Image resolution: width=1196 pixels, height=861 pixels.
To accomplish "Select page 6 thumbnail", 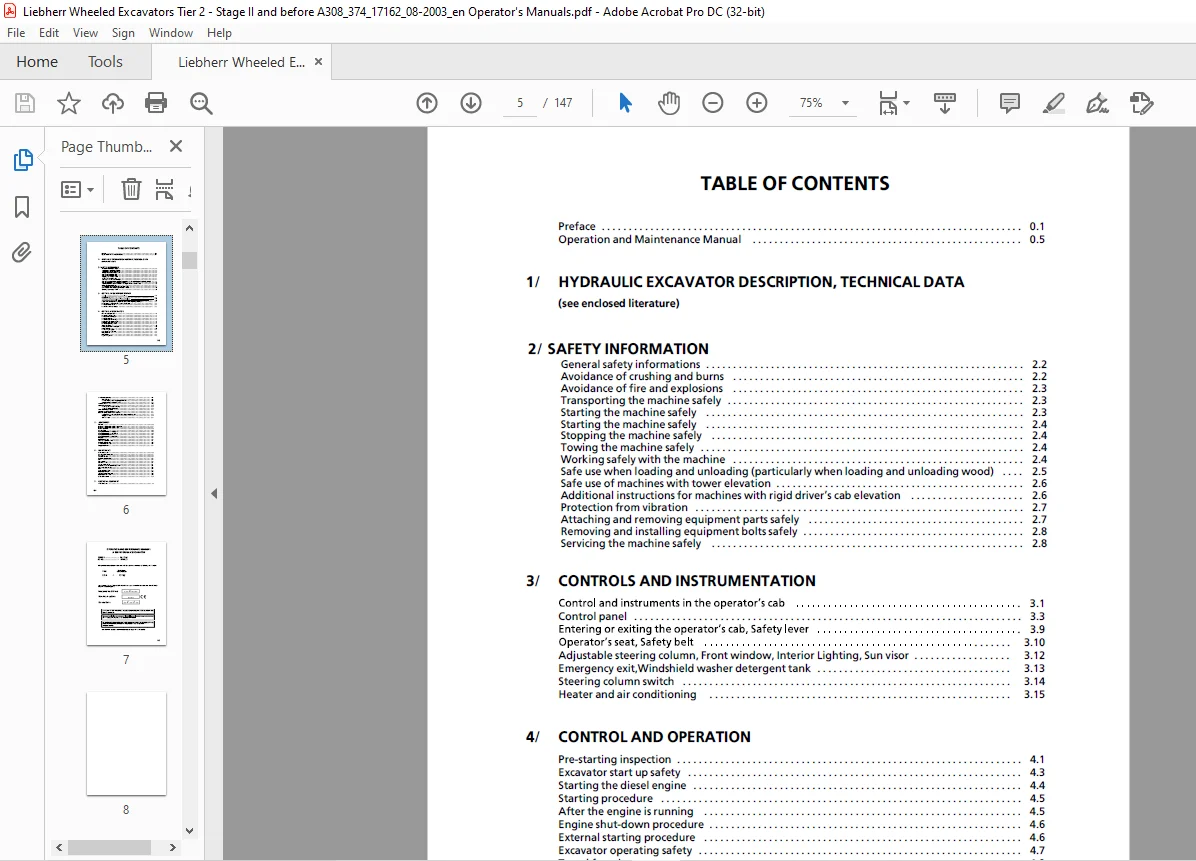I will [x=127, y=444].
